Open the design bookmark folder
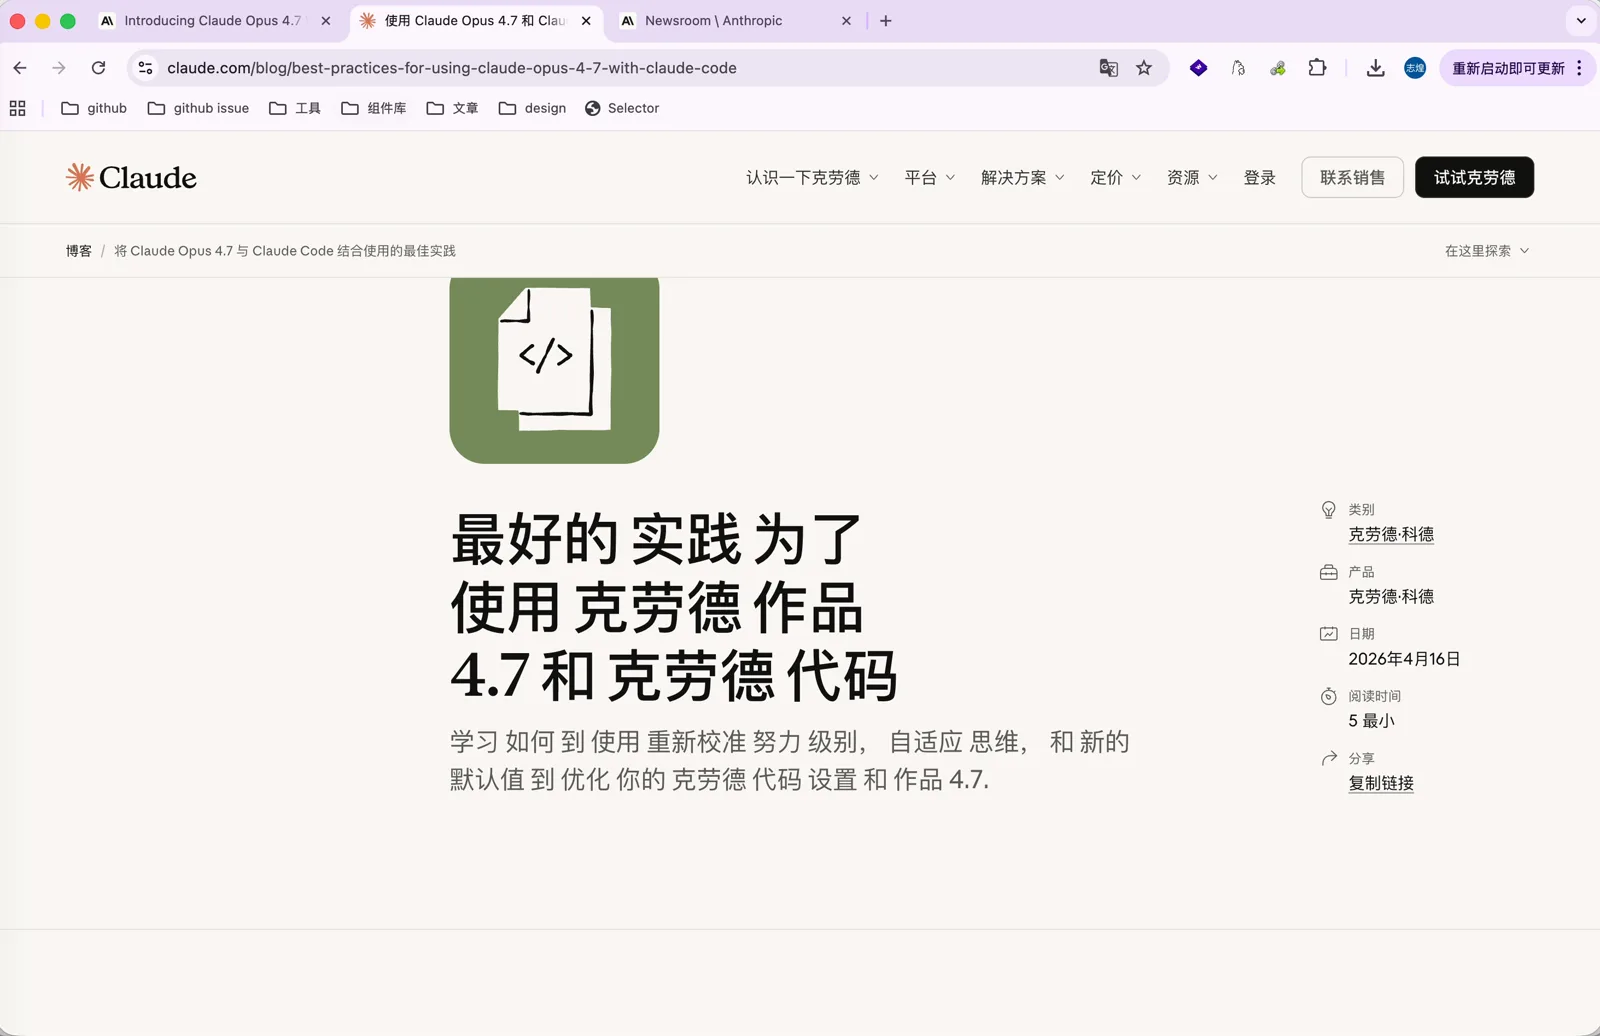Viewport: 1600px width, 1036px height. point(532,108)
